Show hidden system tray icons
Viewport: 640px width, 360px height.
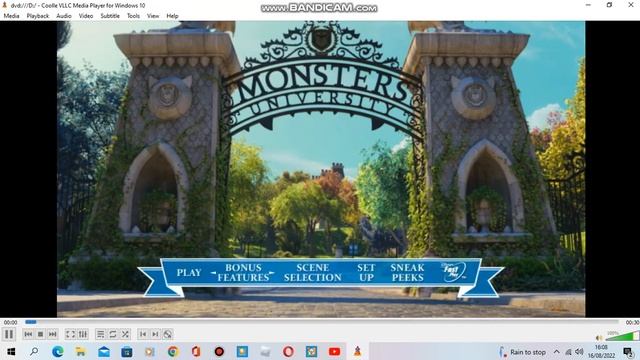pos(556,352)
